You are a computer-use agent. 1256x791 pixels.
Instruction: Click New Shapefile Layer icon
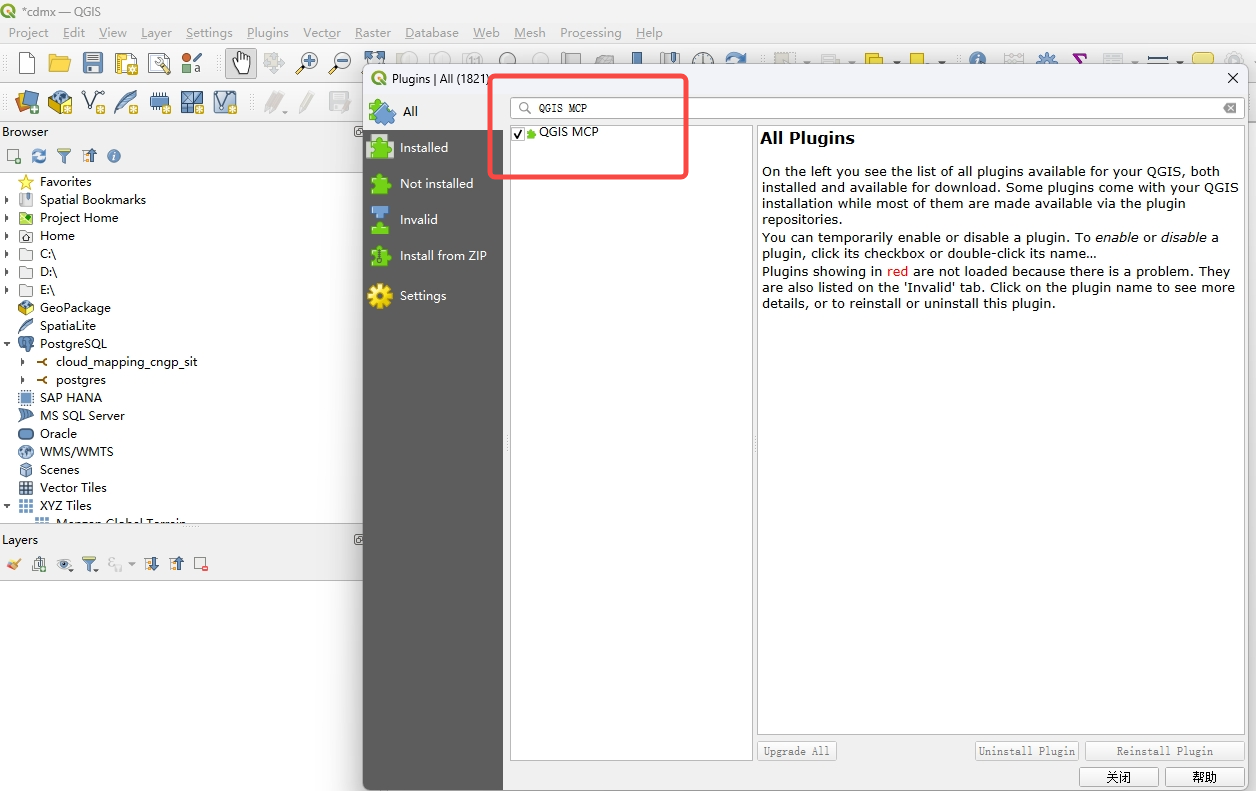point(93,102)
